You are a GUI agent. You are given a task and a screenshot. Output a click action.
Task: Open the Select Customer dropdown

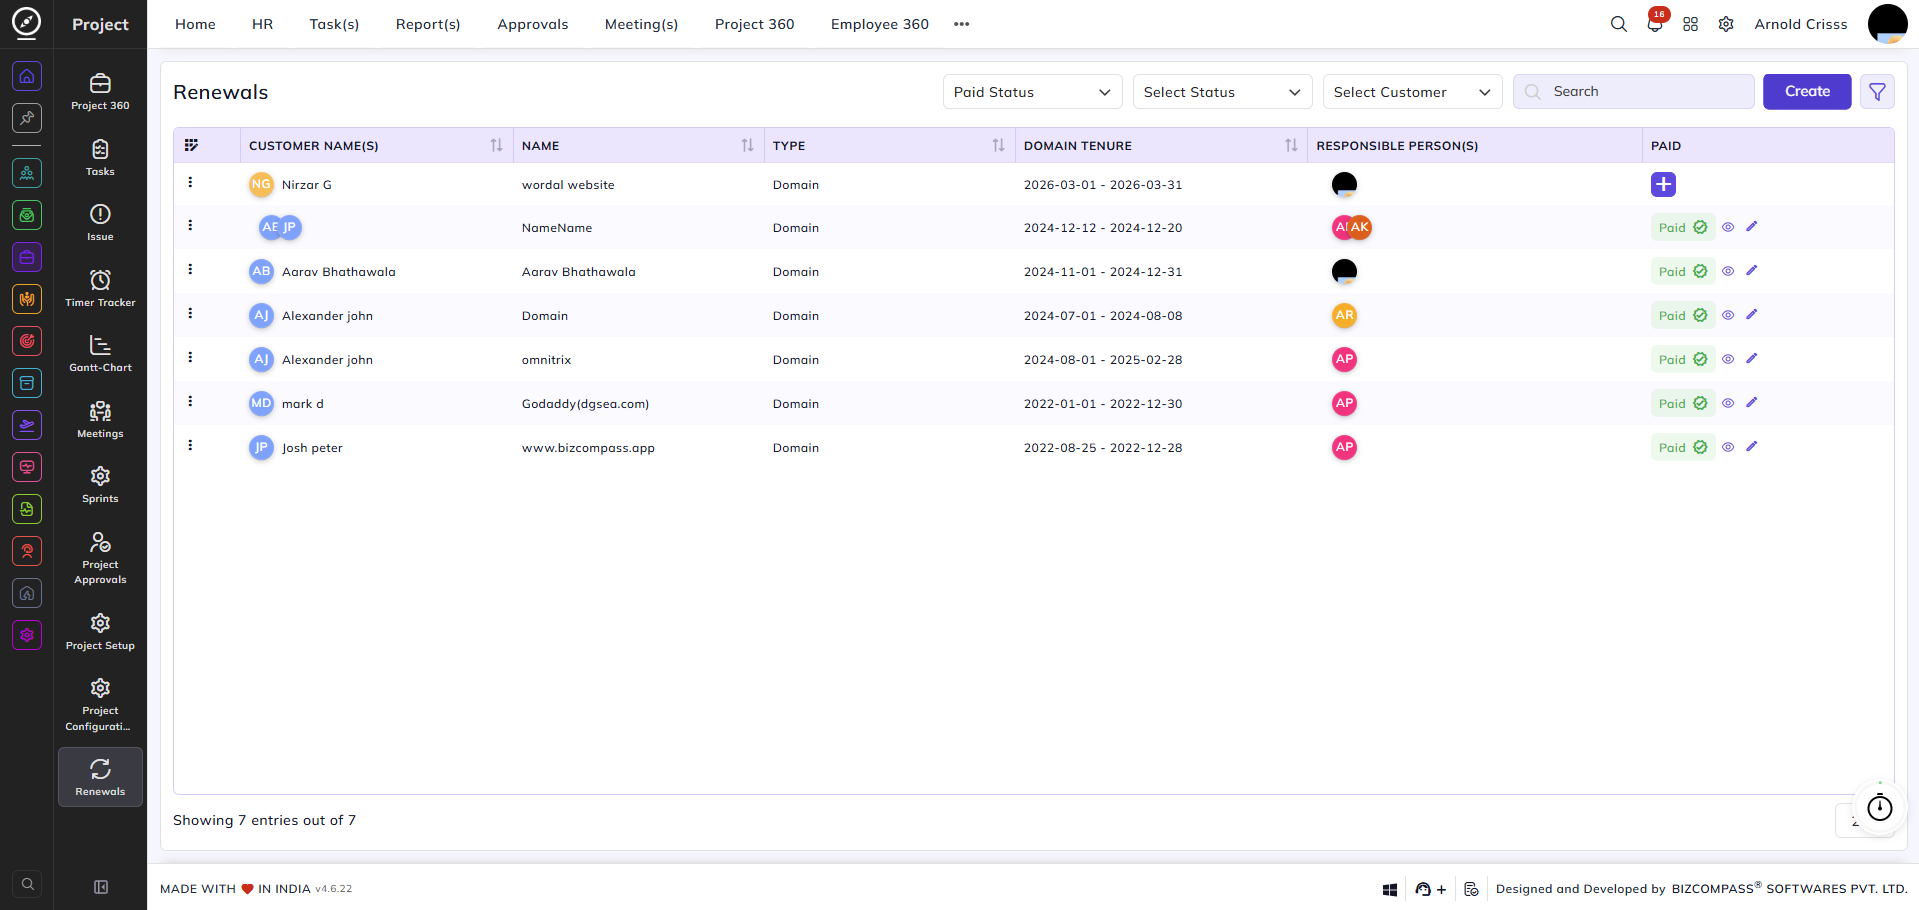click(x=1412, y=92)
